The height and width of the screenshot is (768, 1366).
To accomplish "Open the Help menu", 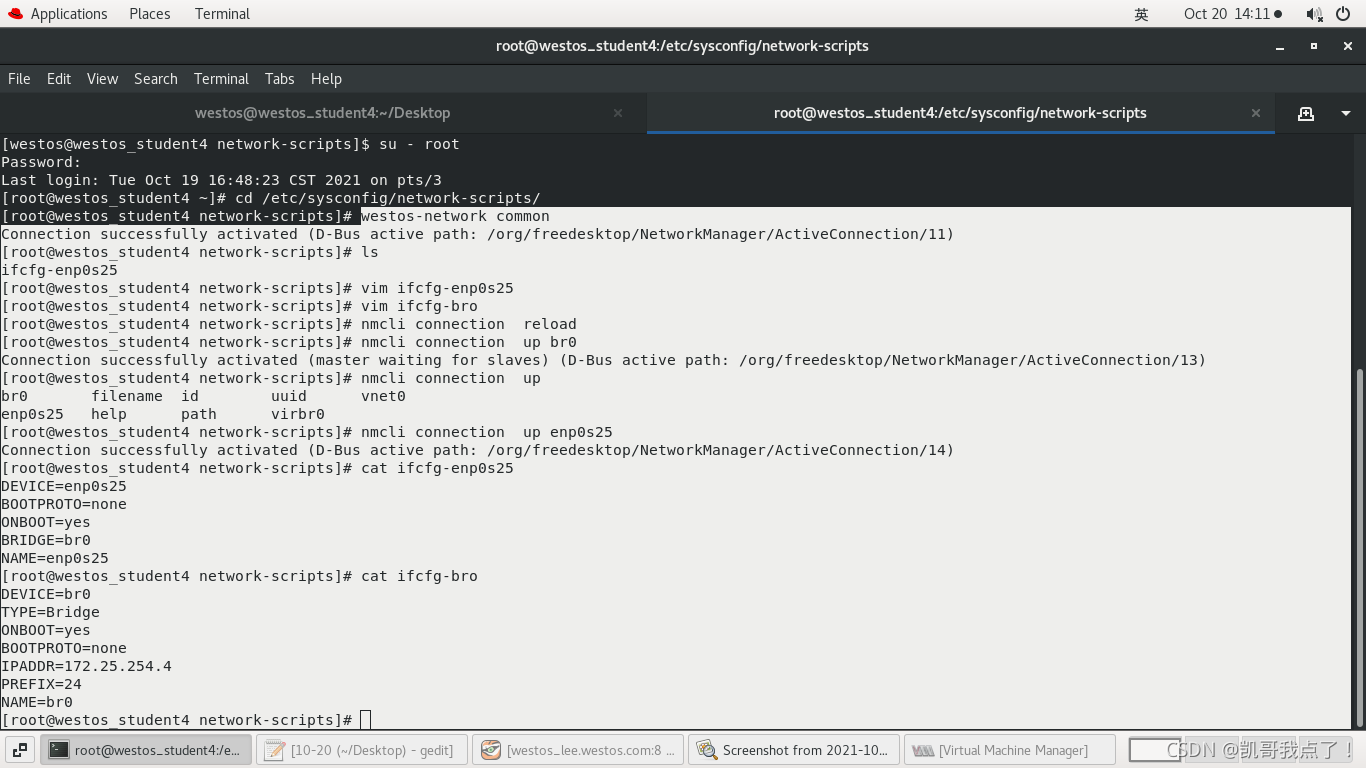I will click(x=326, y=79).
